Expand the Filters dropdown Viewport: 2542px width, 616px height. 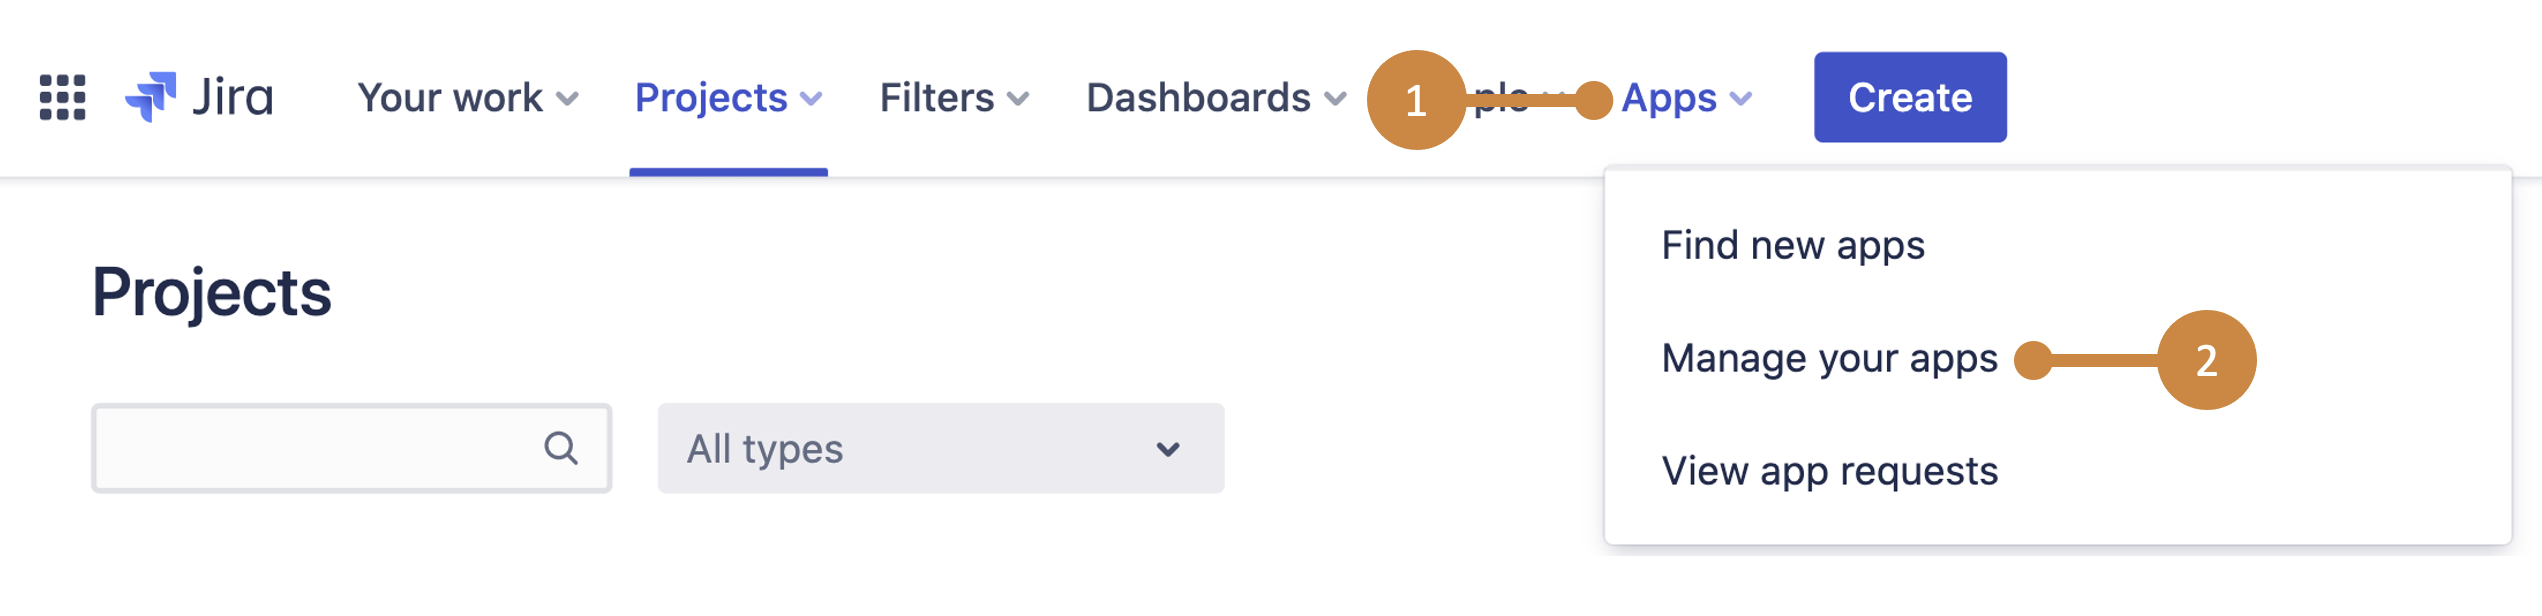tap(954, 98)
